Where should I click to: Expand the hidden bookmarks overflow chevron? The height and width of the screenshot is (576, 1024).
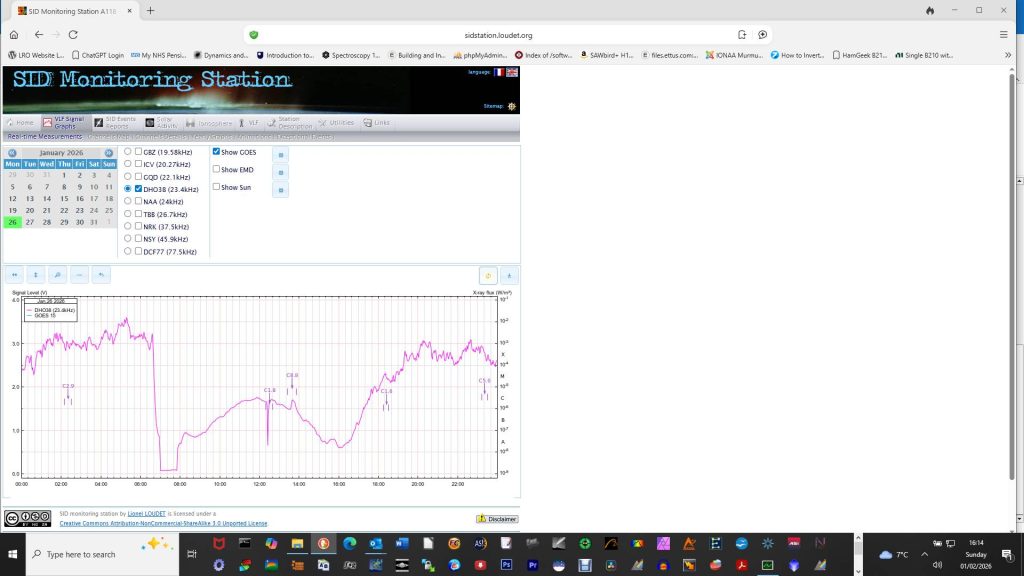pos(1007,55)
